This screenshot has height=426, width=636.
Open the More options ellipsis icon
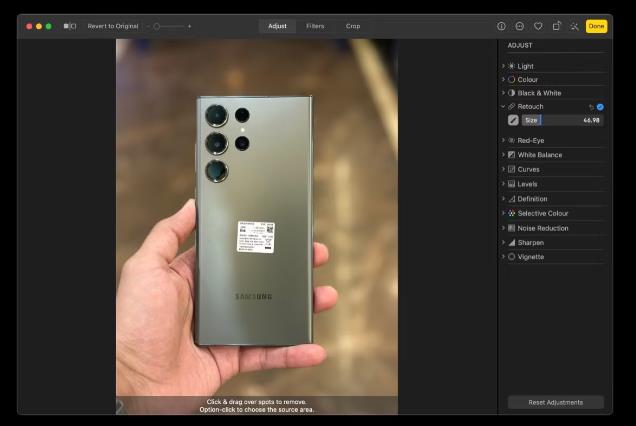(x=520, y=26)
